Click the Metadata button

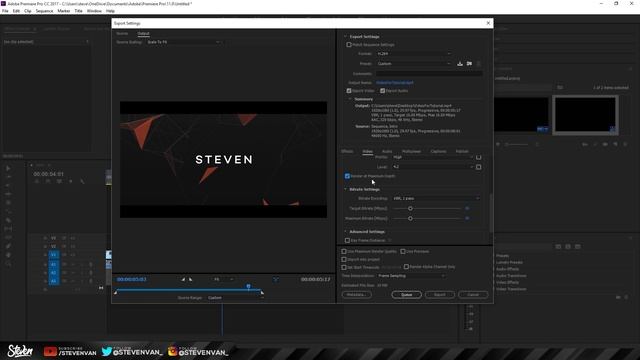(x=356, y=295)
